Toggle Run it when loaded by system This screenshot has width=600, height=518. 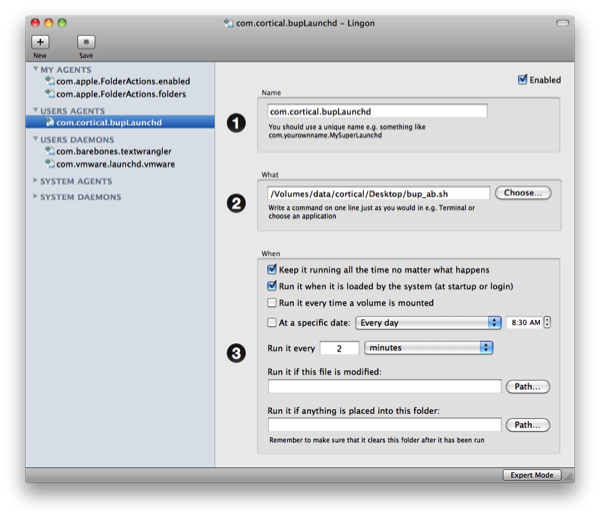[272, 286]
